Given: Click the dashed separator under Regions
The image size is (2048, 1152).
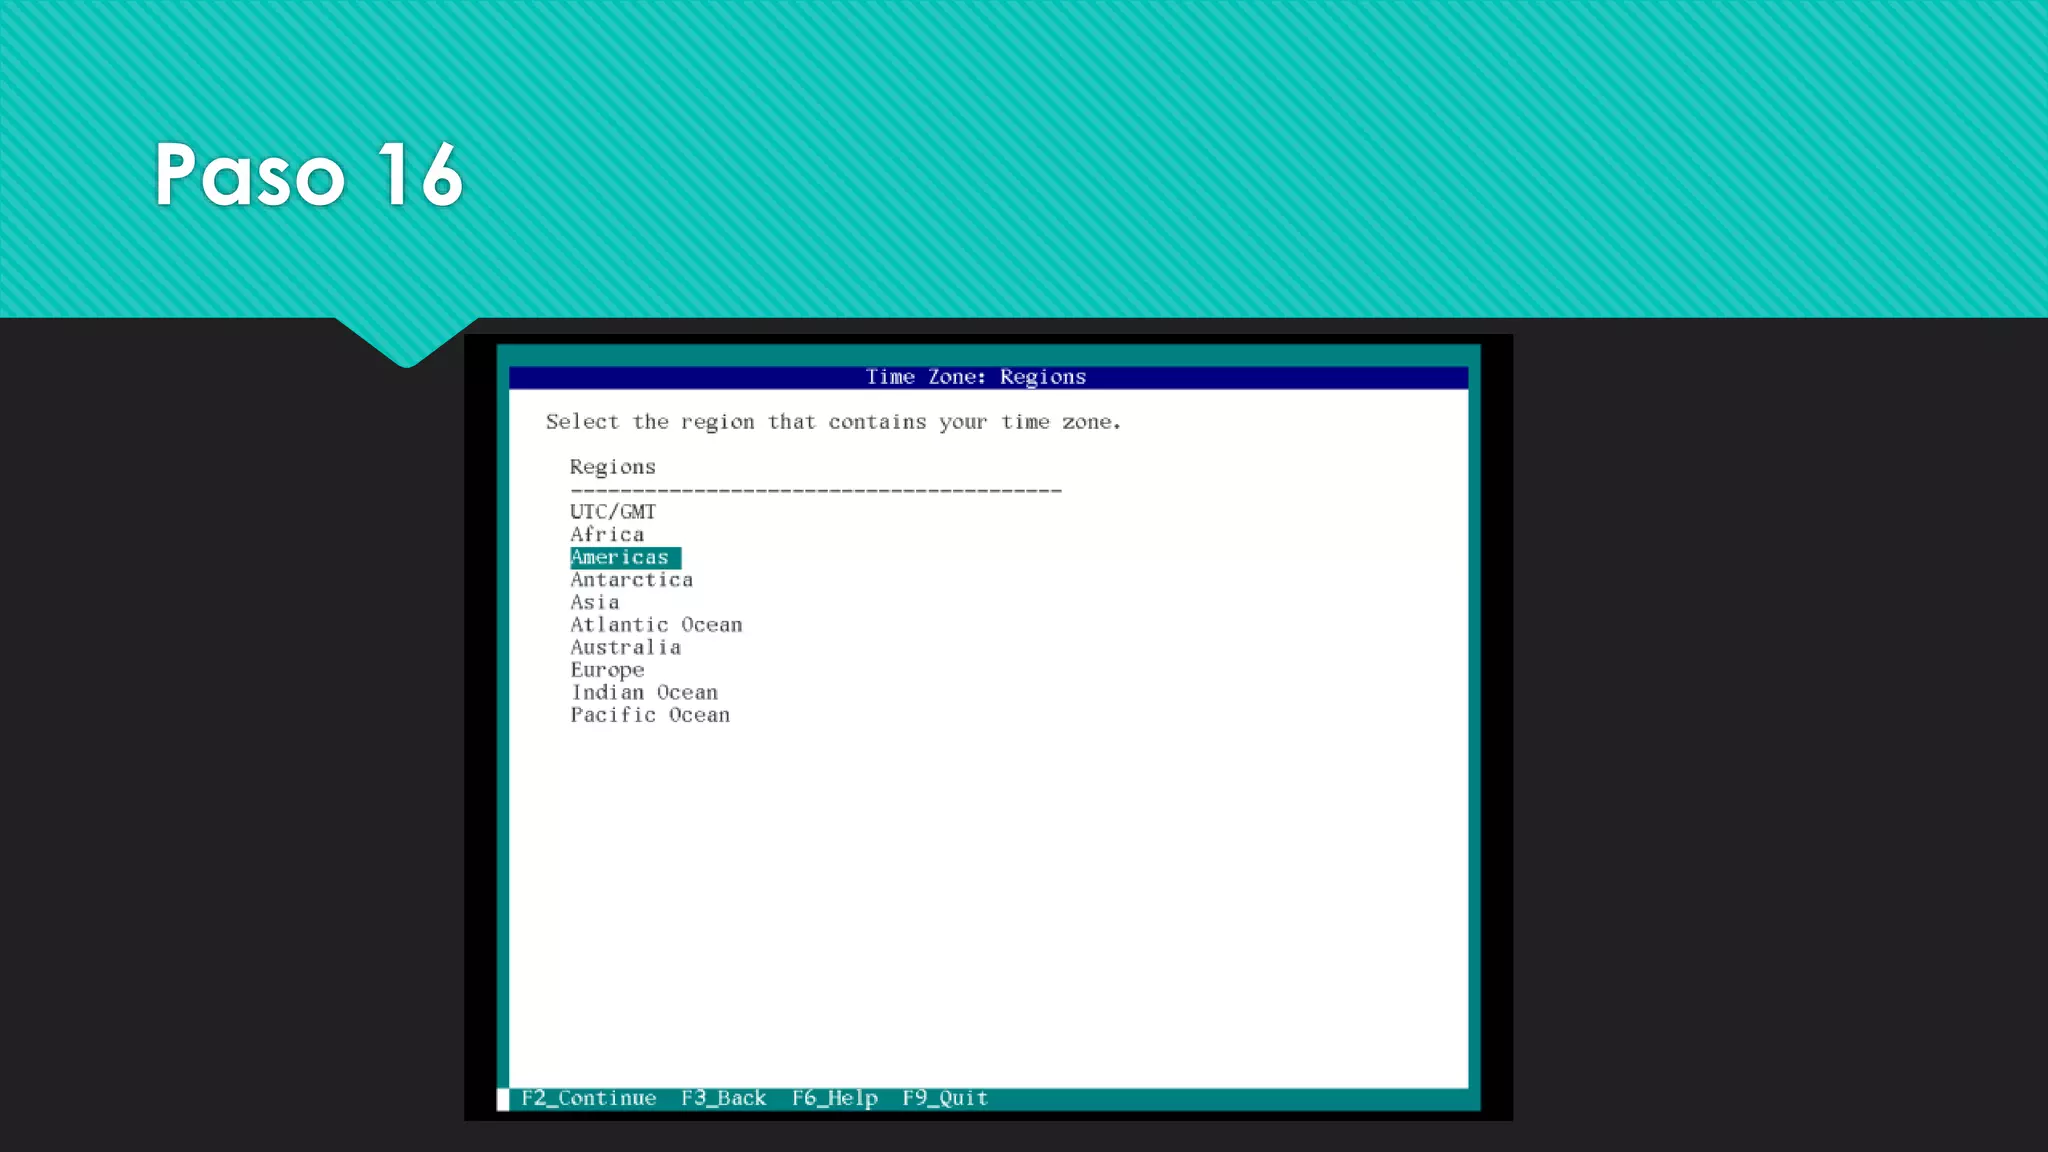Looking at the screenshot, I should 815,490.
